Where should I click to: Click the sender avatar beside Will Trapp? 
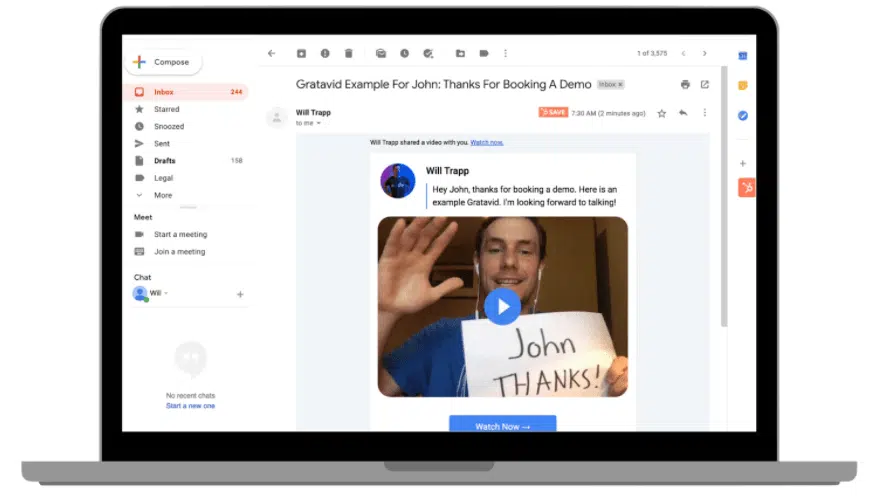click(277, 117)
